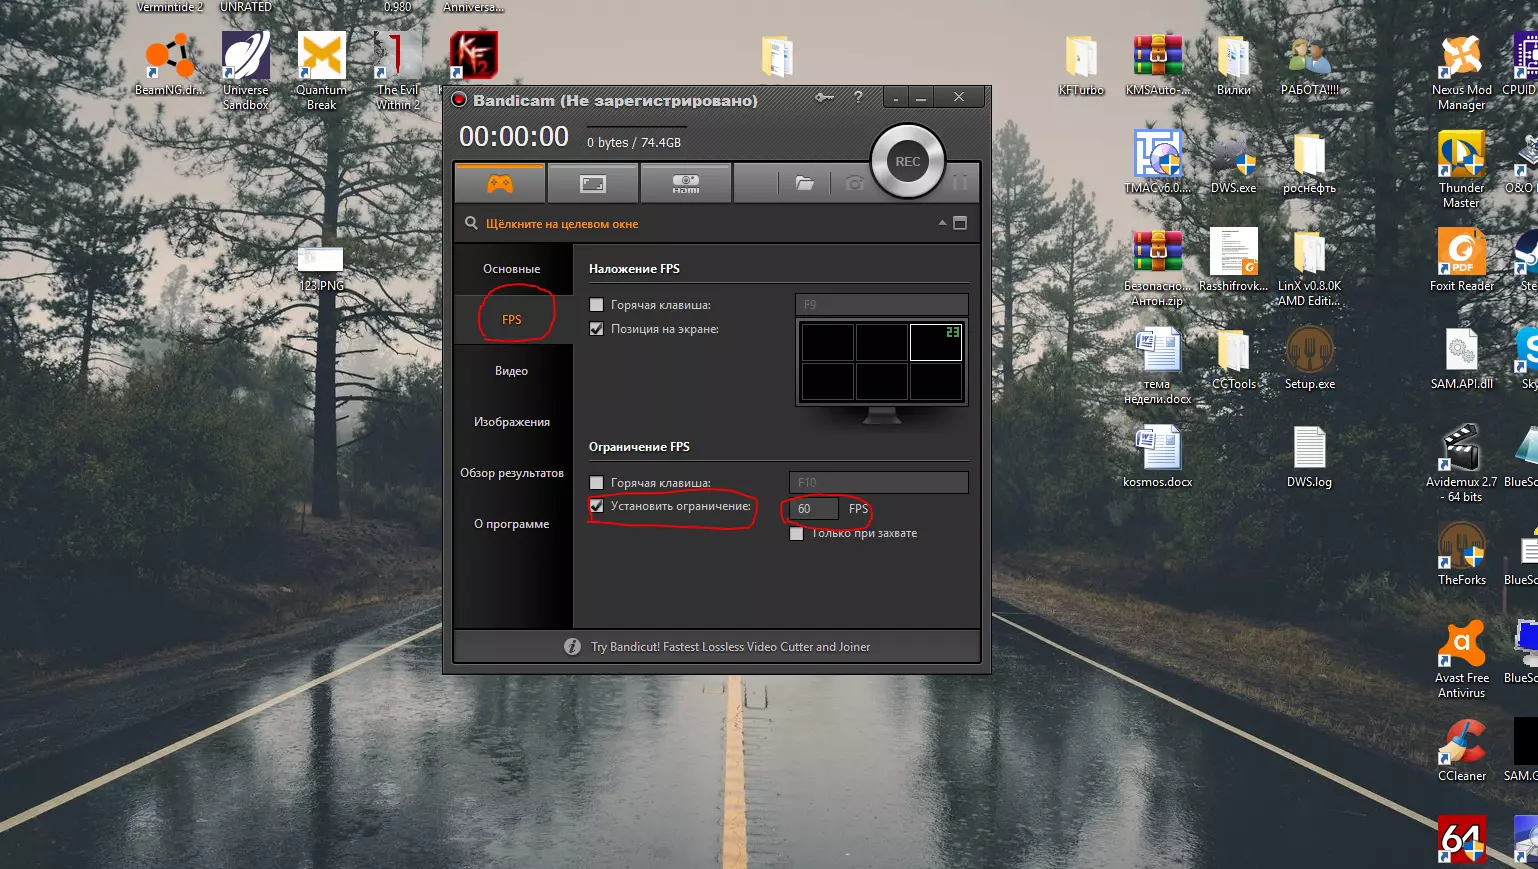Select the TMACv6.0 desktop icon
Image resolution: width=1538 pixels, height=869 pixels.
[1158, 162]
